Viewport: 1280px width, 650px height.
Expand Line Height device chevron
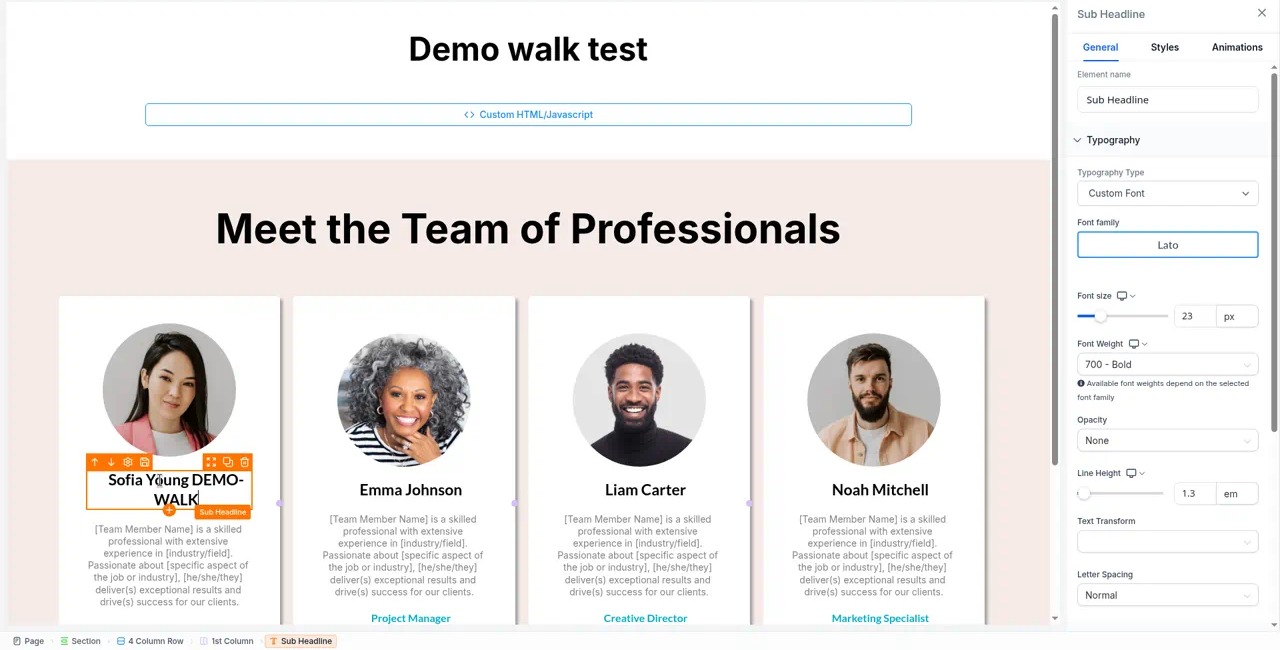click(1142, 473)
